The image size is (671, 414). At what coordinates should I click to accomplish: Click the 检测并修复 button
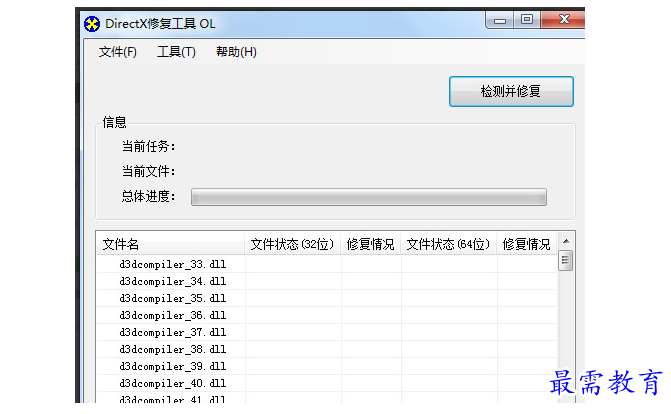tap(511, 91)
